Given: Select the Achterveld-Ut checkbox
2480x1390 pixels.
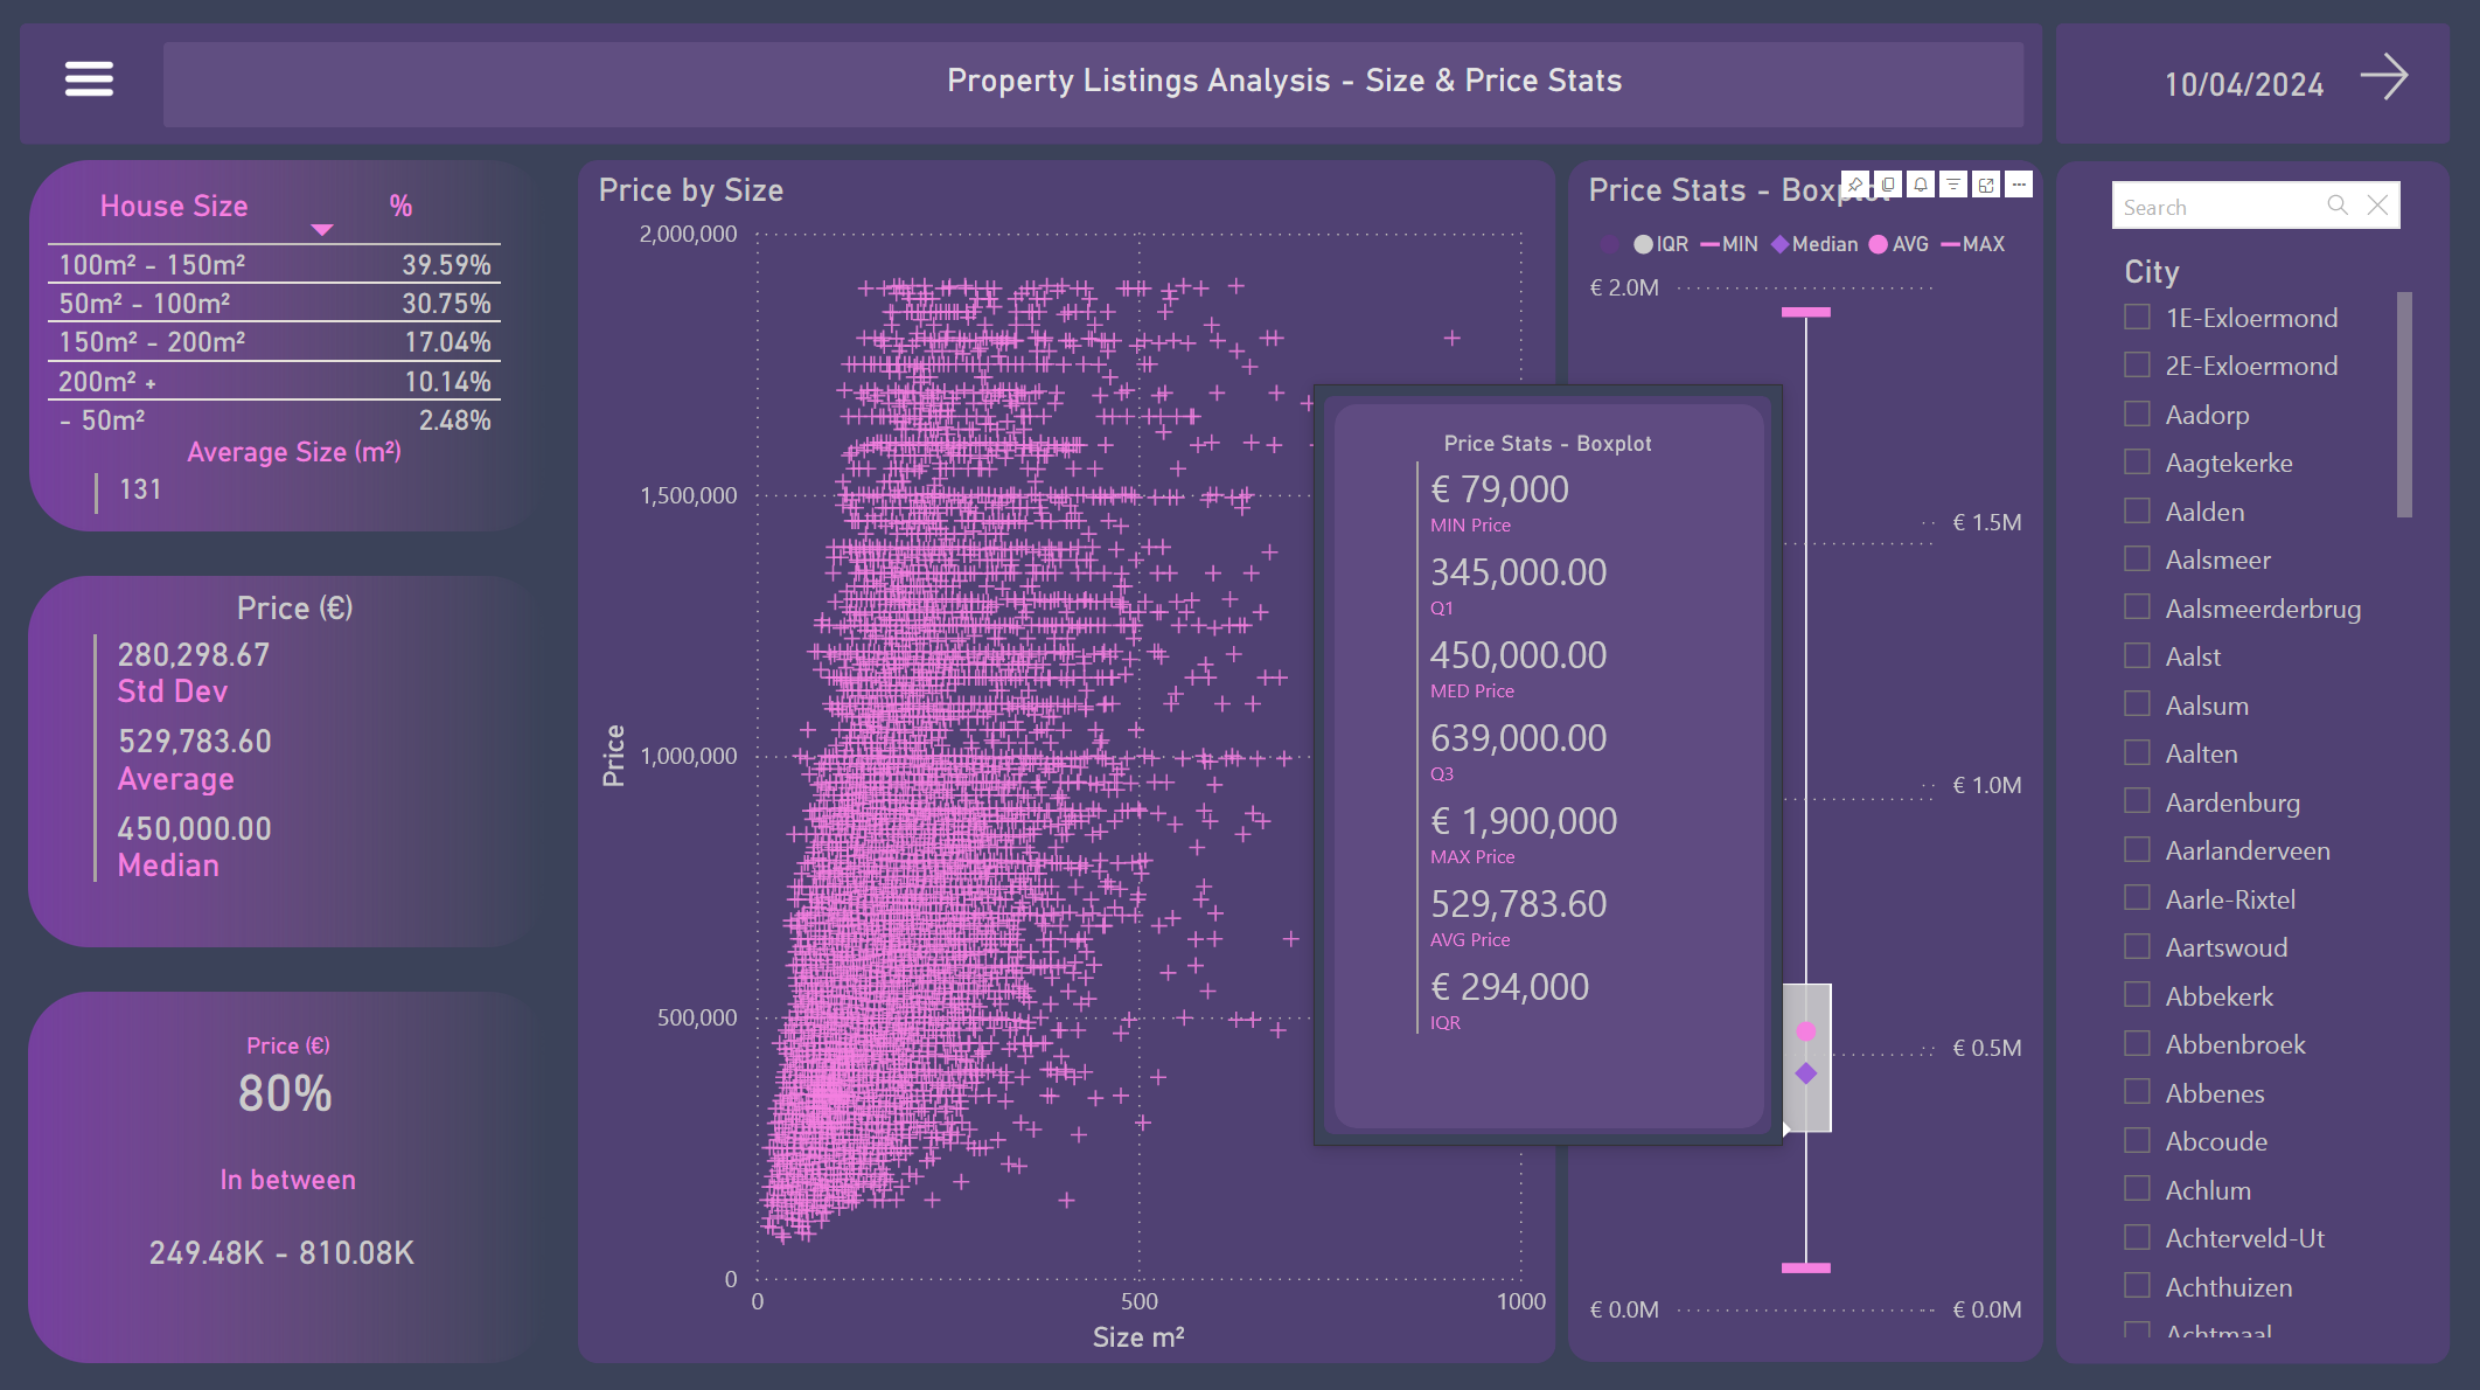Looking at the screenshot, I should (x=2137, y=1238).
